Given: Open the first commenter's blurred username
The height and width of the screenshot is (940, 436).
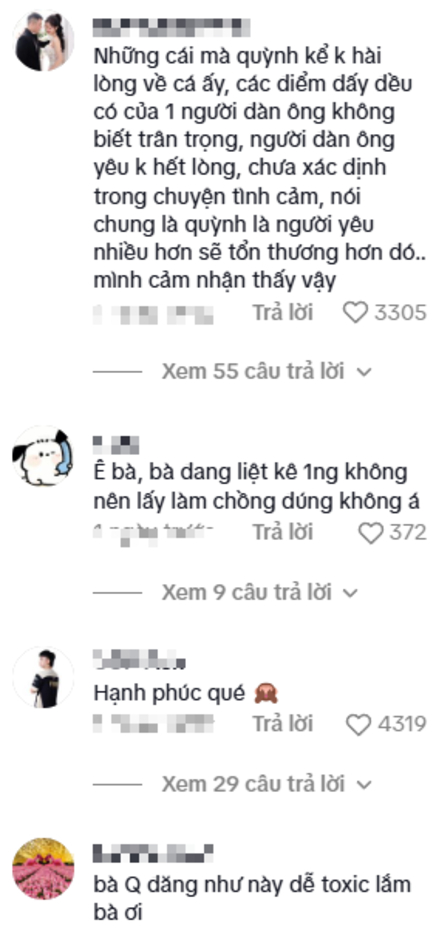Looking at the screenshot, I should click(x=172, y=25).
